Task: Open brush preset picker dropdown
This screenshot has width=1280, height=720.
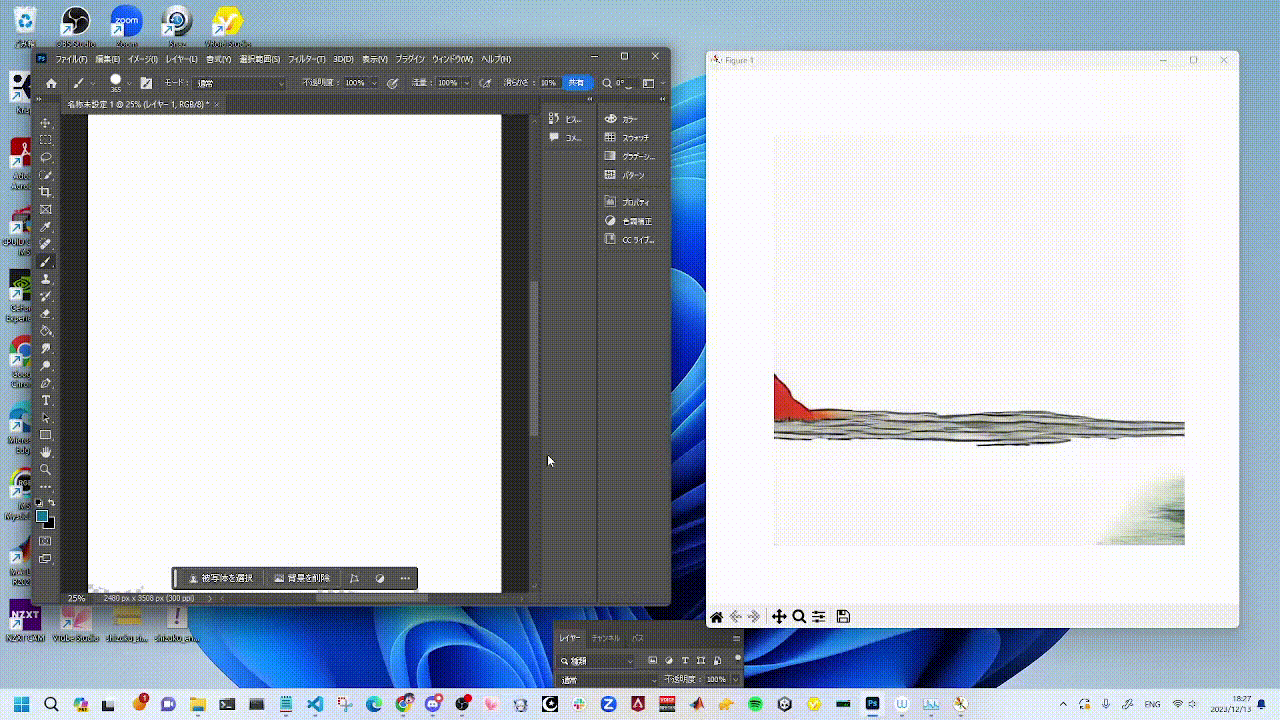Action: (x=131, y=83)
